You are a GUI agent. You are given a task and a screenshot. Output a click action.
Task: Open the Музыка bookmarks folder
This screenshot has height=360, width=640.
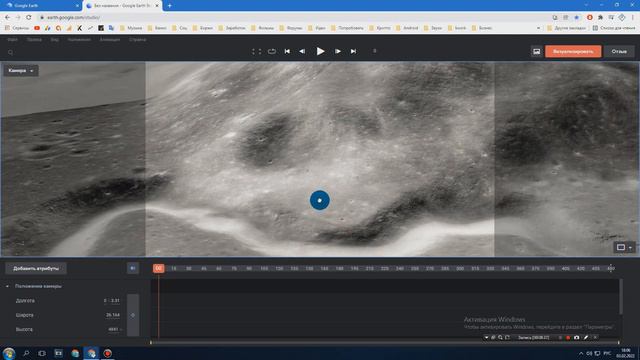pos(131,28)
